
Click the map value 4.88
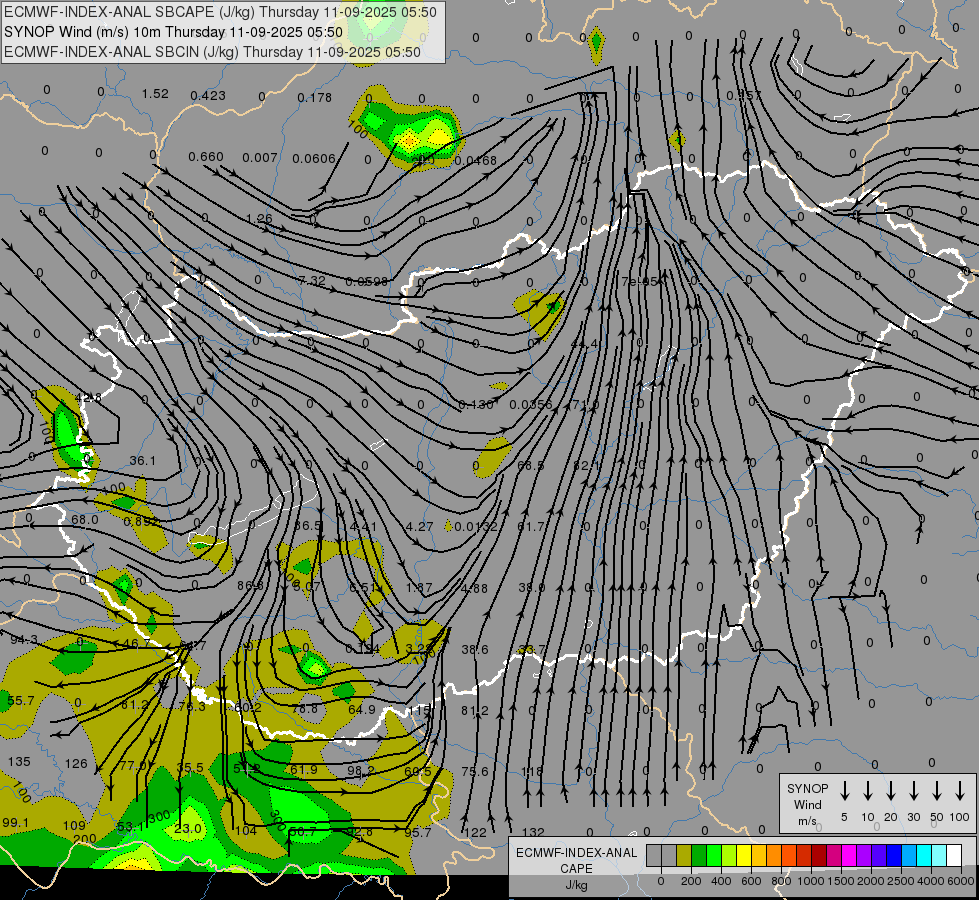pos(474,588)
